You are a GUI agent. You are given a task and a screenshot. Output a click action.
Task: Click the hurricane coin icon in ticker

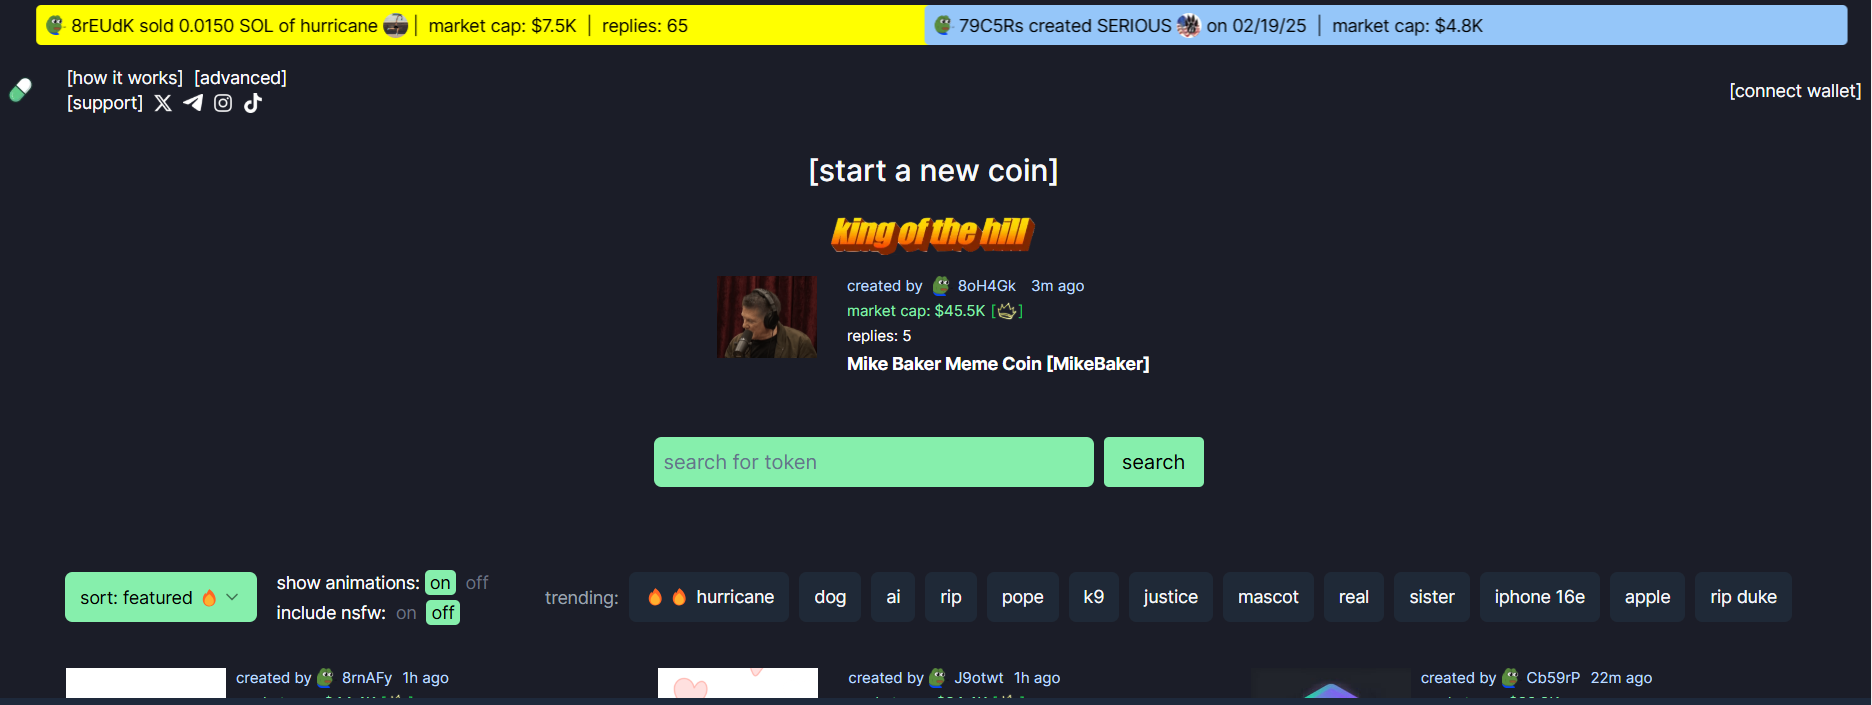tap(396, 26)
